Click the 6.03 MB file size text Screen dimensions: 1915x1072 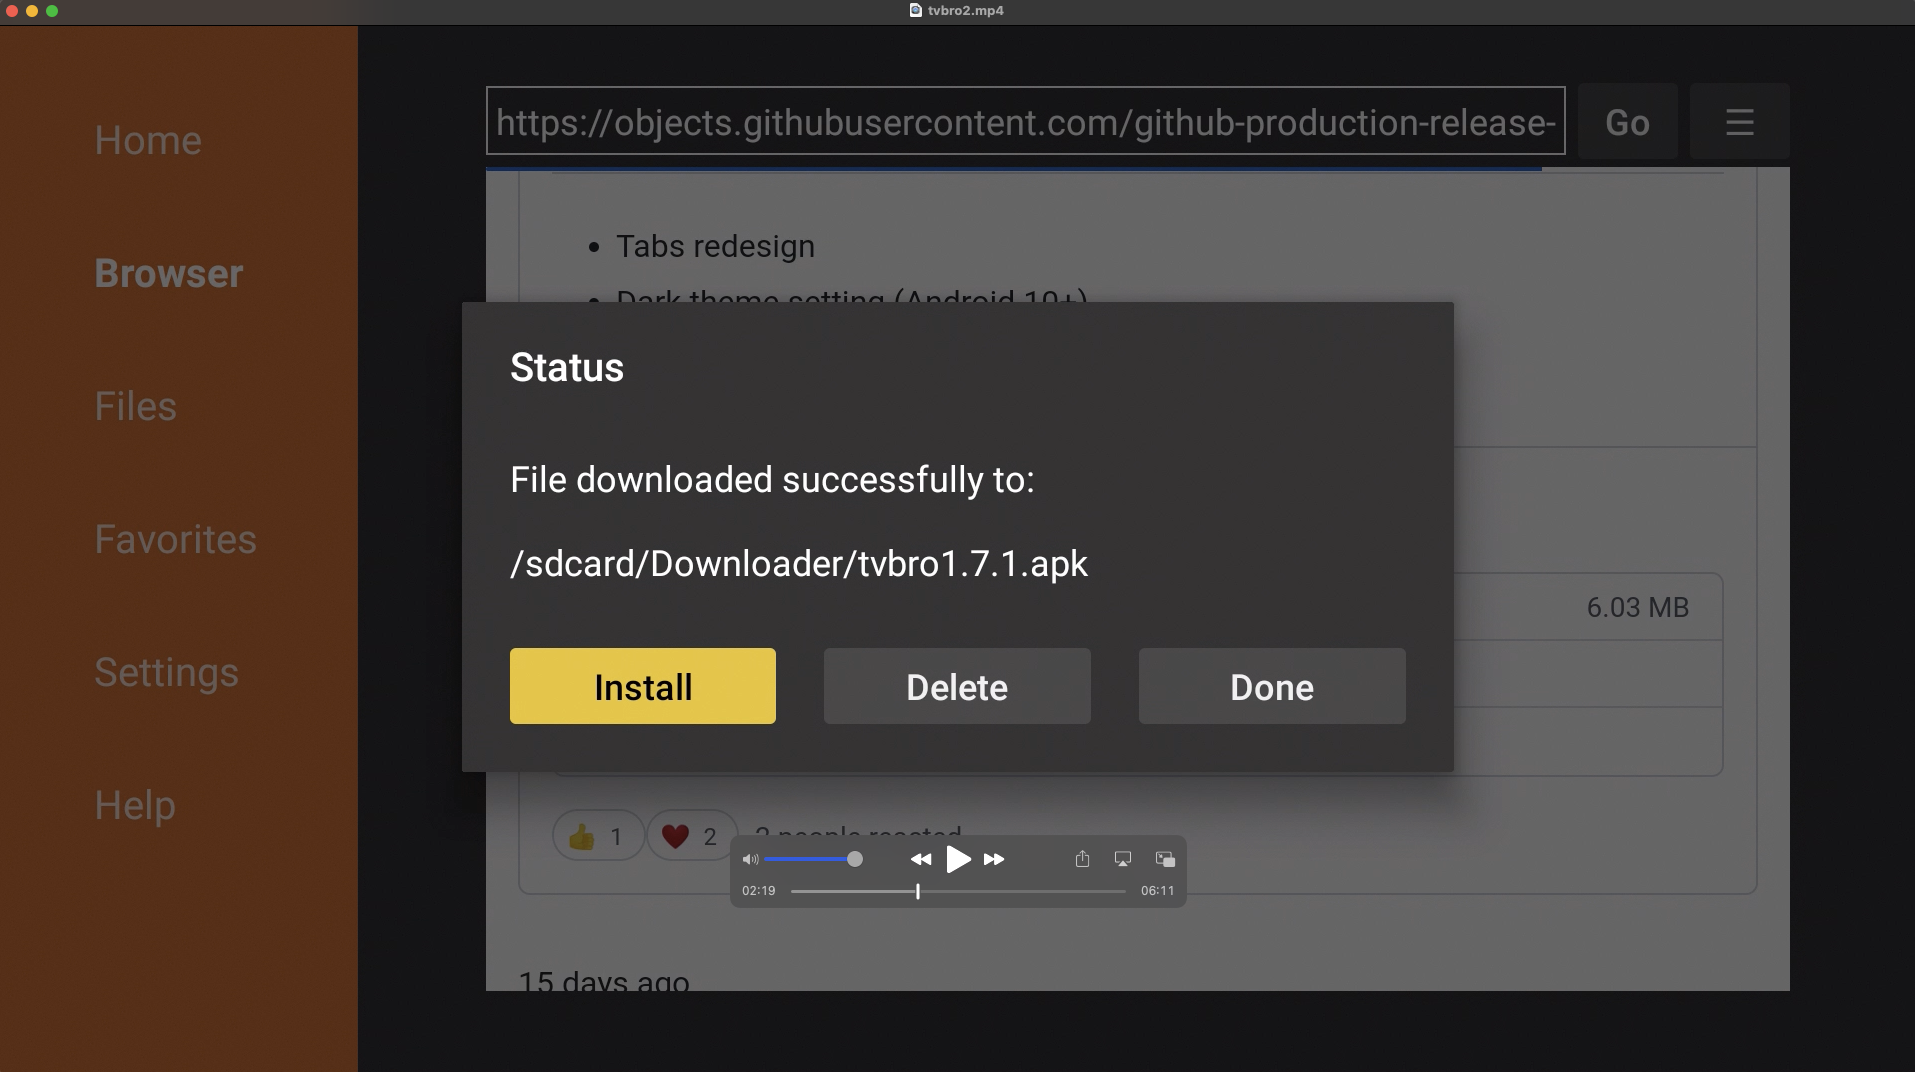tap(1638, 607)
